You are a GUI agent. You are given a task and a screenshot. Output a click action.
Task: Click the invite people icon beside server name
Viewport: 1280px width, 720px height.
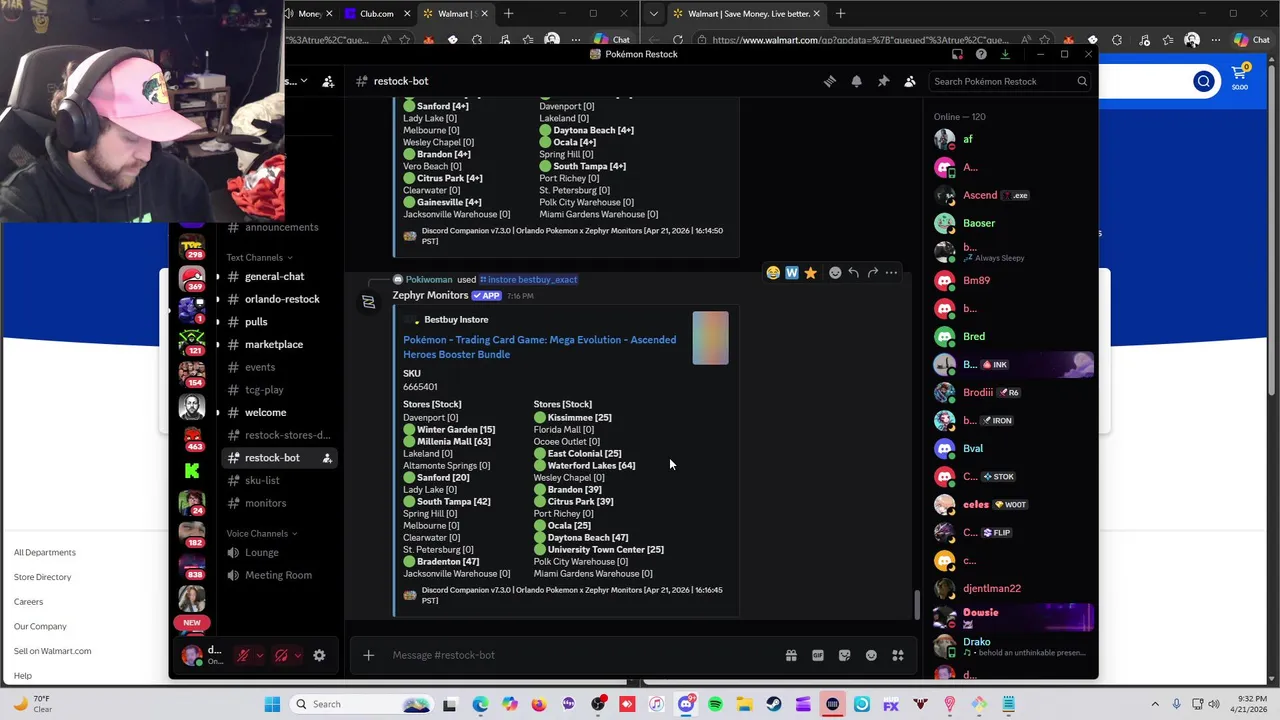click(x=328, y=81)
